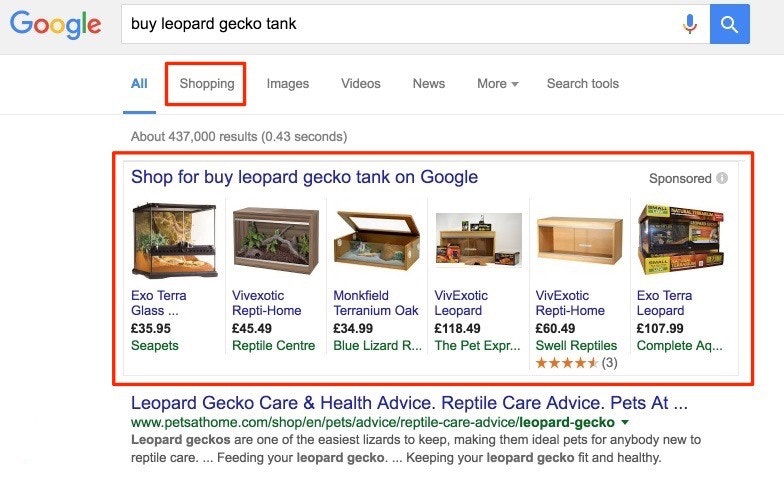
Task: Open the Shop for buy leopard gecko tank heading link
Action: (x=304, y=178)
